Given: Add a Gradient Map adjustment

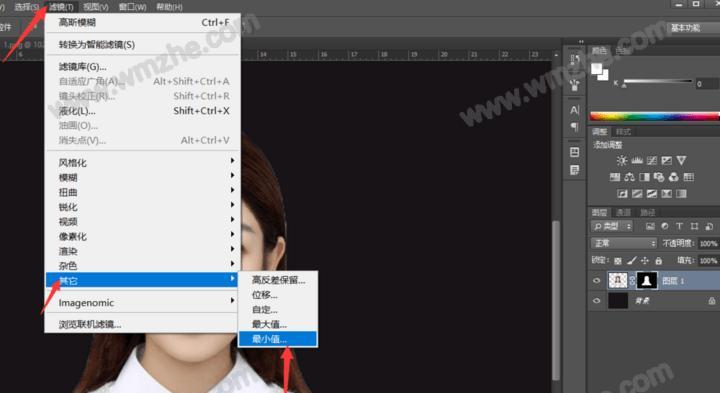Looking at the screenshot, I should click(681, 193).
